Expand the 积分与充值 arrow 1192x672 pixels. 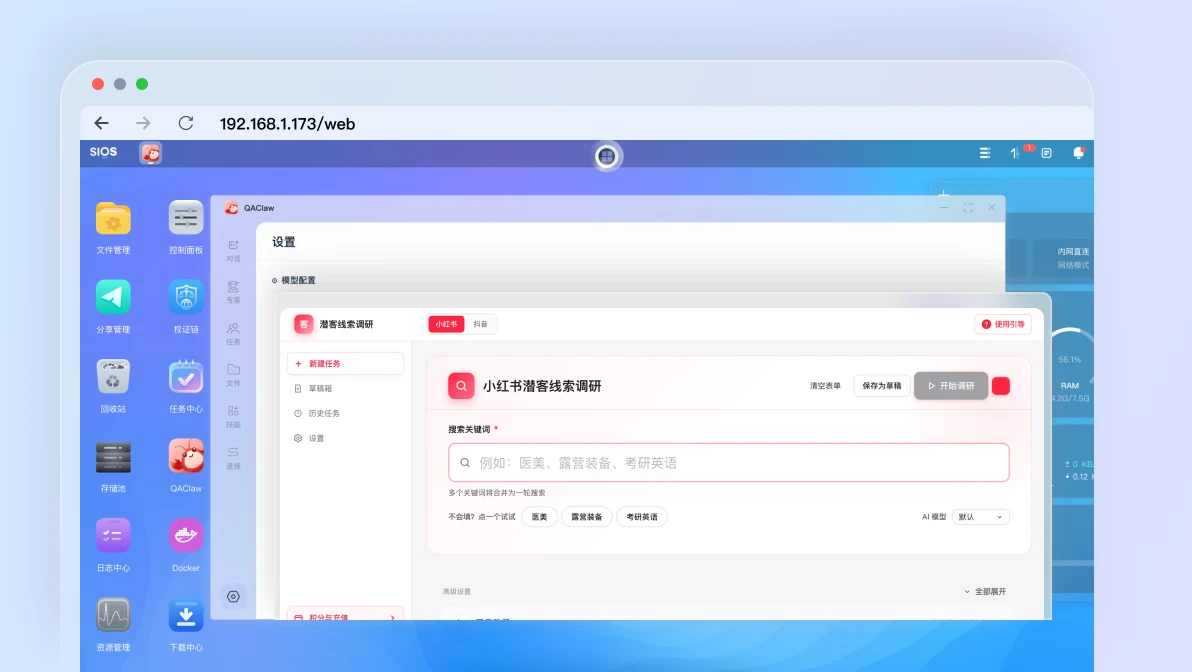tap(392, 617)
